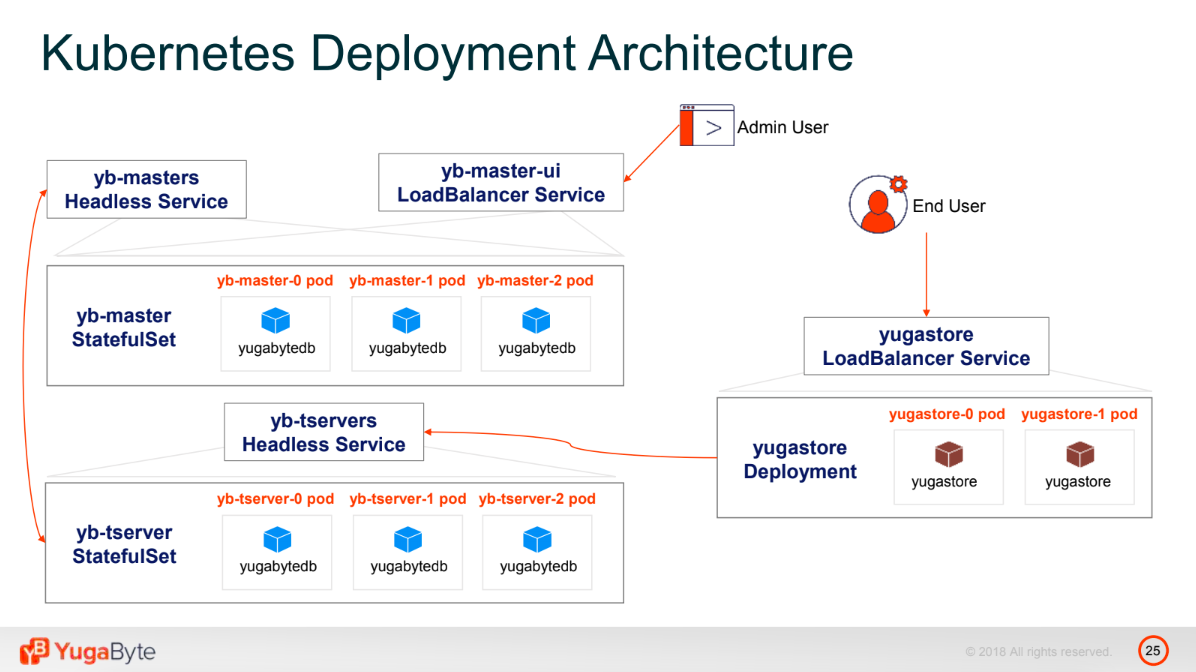Select the yb-master-2 pod cube icon
This screenshot has width=1196, height=672.
point(536,320)
